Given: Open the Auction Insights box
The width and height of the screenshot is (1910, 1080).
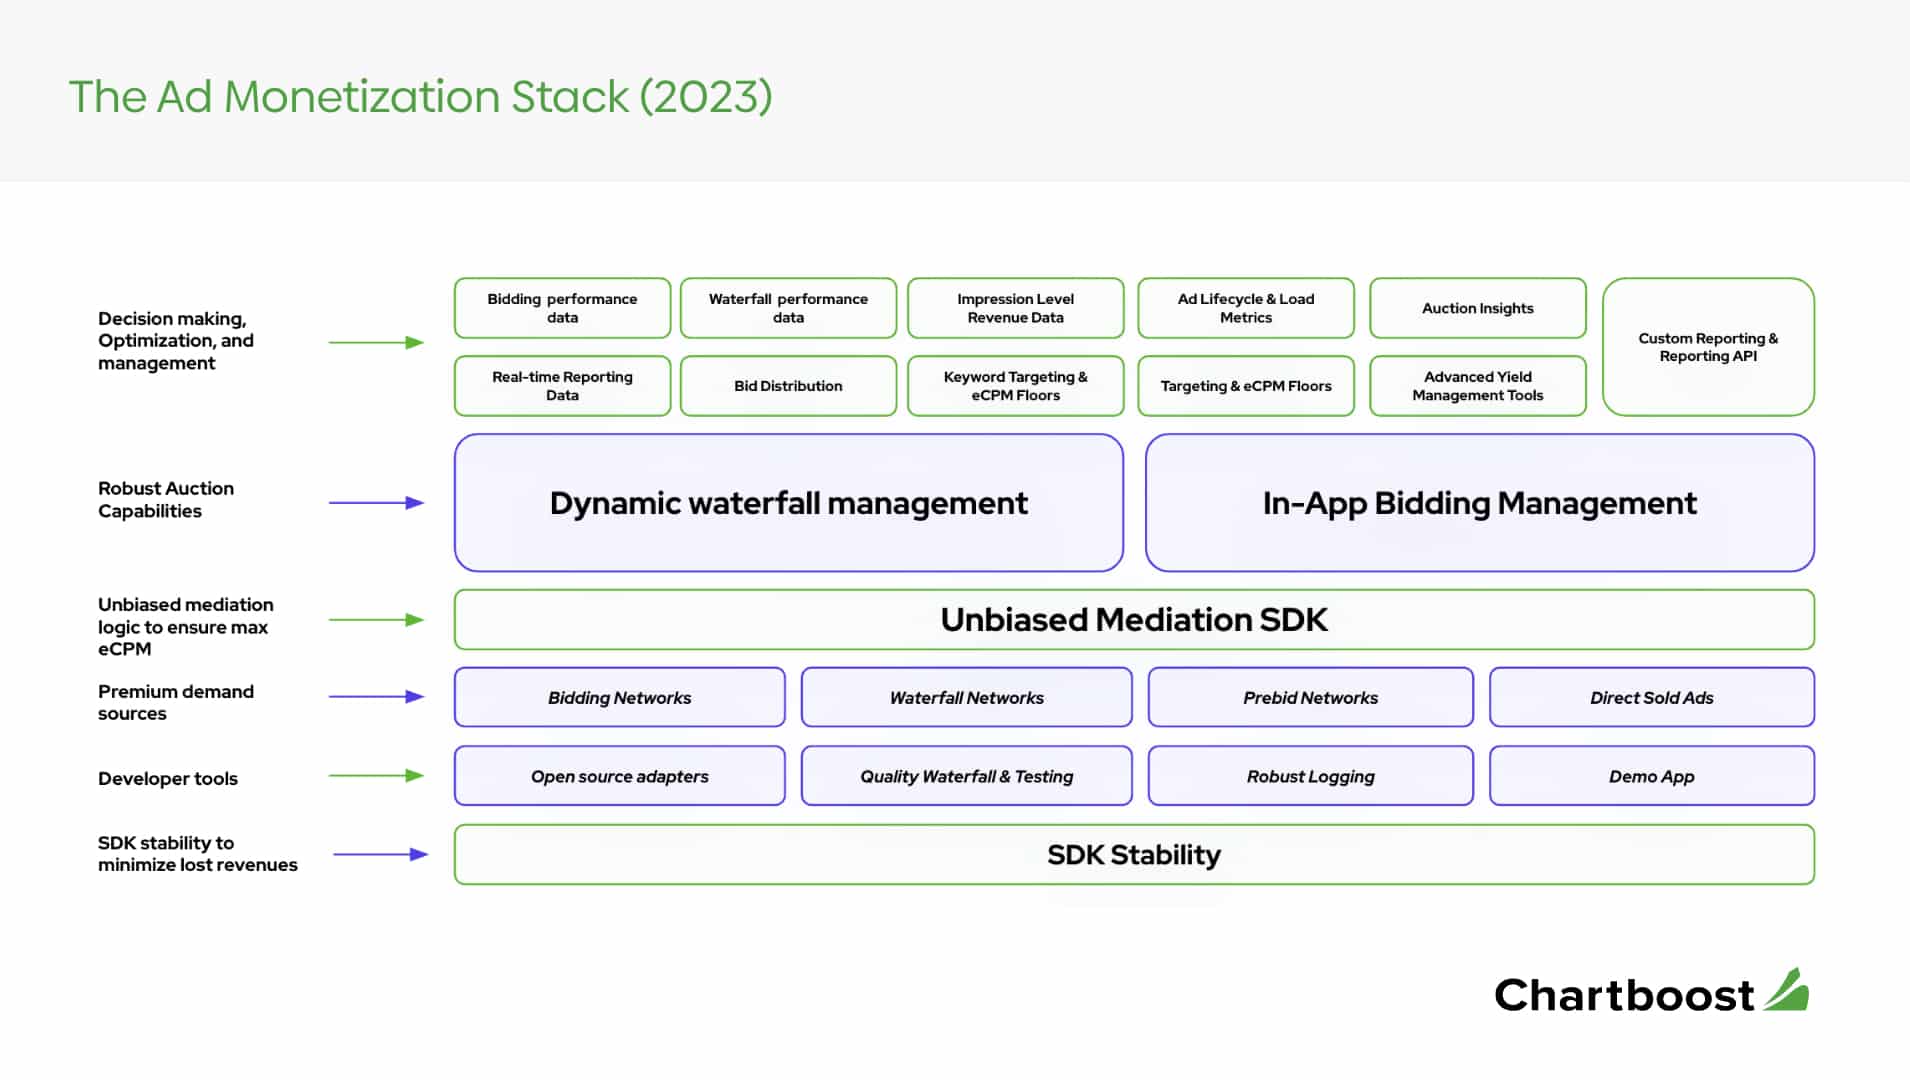Looking at the screenshot, I should point(1478,308).
